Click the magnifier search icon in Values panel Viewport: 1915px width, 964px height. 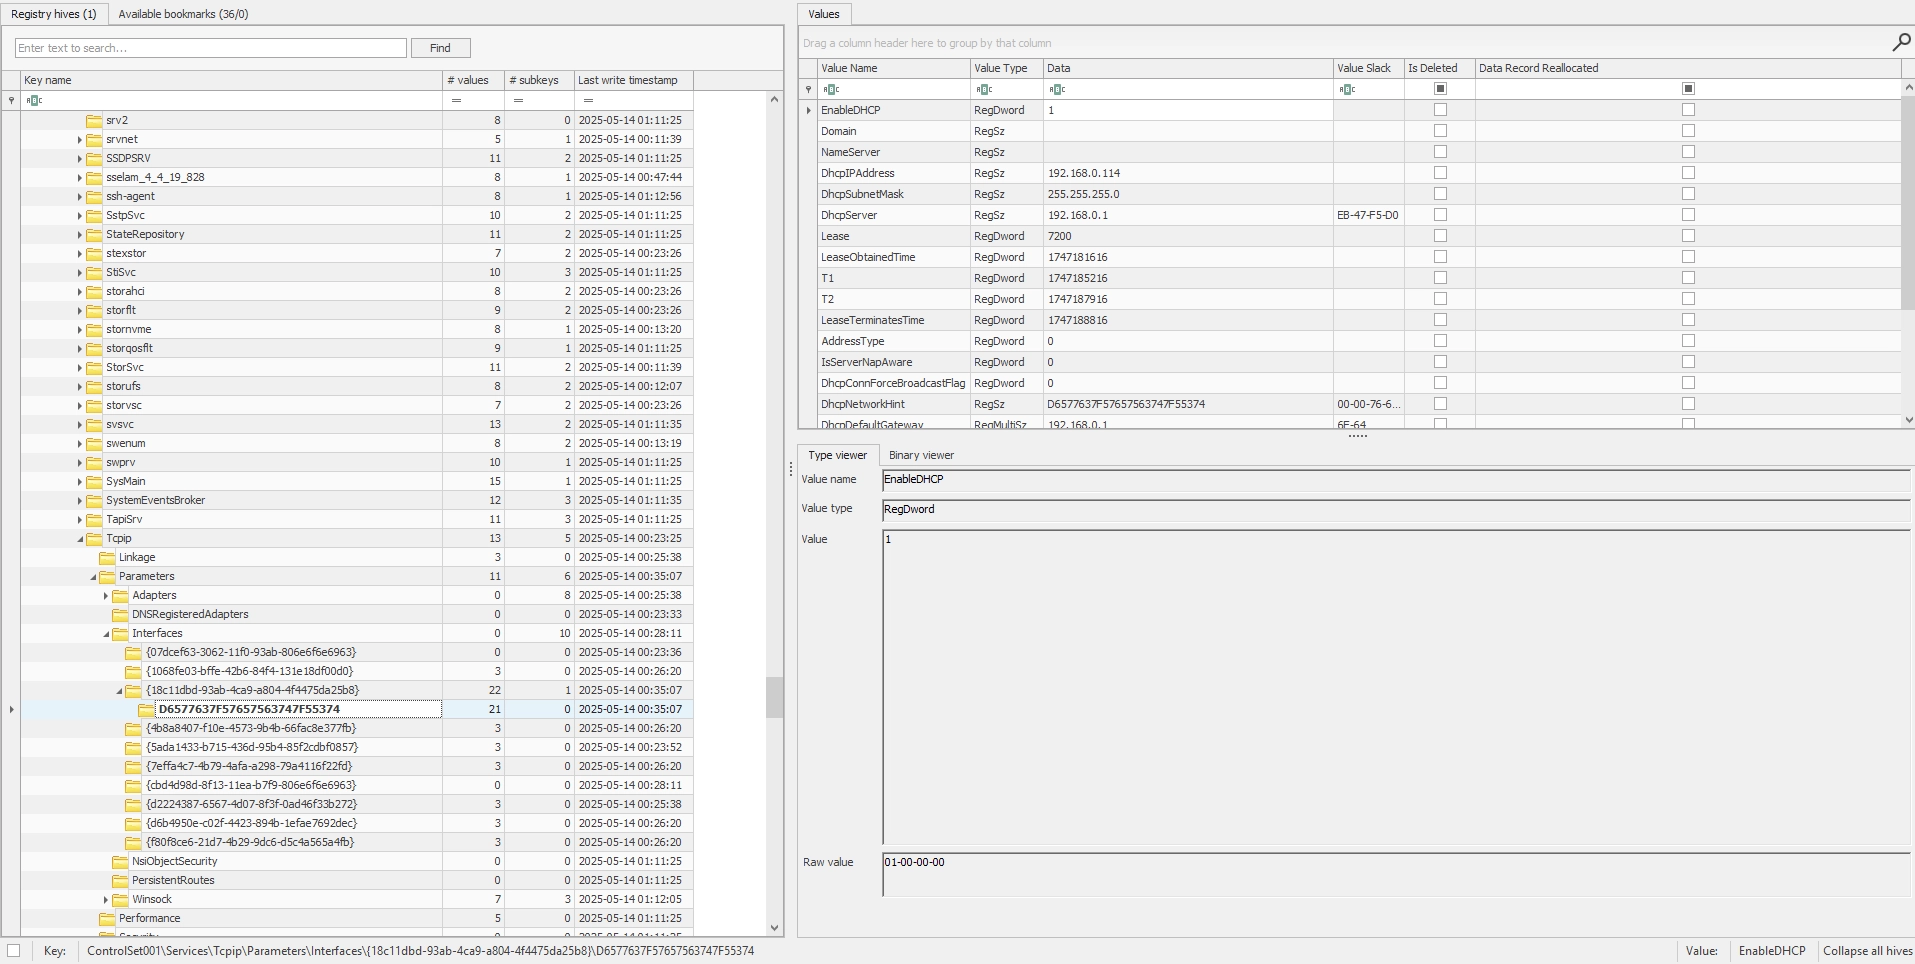pos(1900,42)
